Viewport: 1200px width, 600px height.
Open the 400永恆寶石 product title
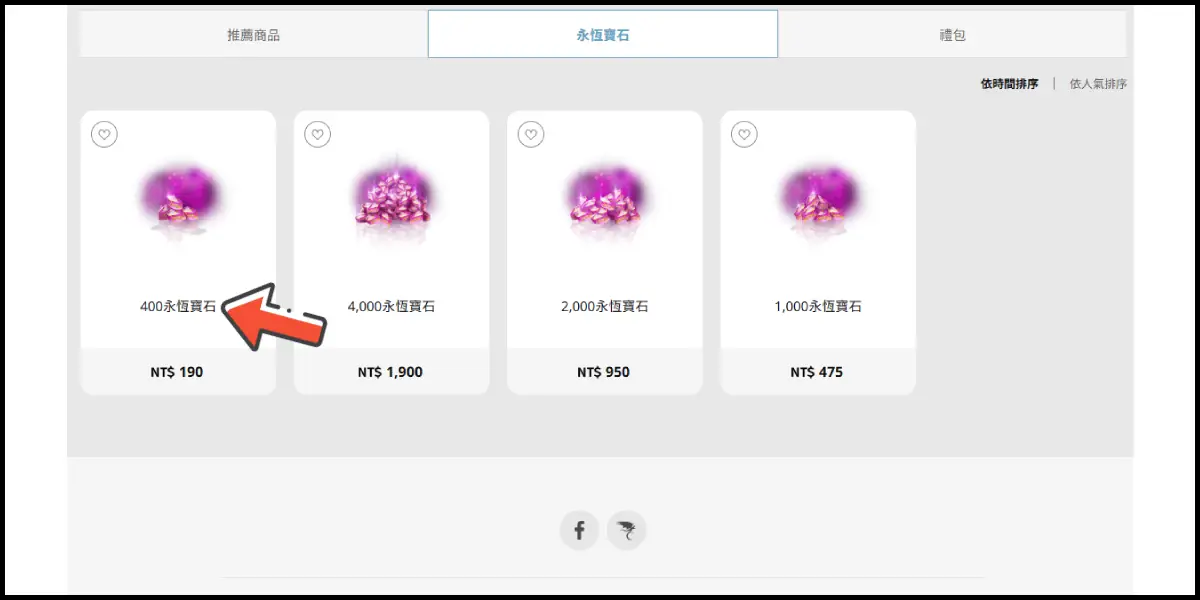pyautogui.click(x=178, y=307)
